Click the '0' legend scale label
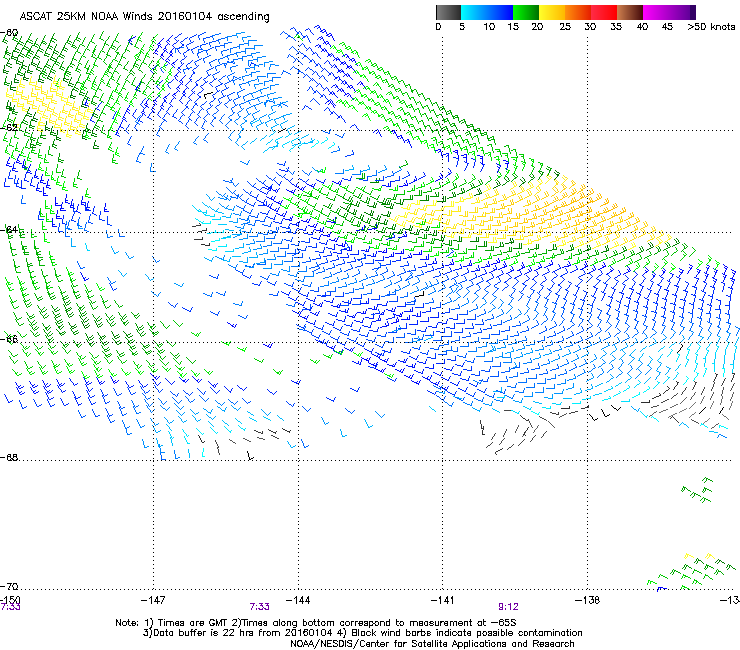The width and height of the screenshot is (740, 650). point(438,27)
